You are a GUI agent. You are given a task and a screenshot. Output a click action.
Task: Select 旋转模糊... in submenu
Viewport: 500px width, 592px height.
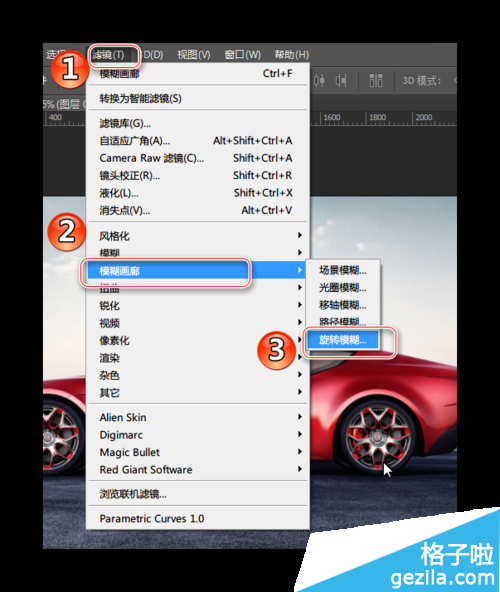coord(343,340)
